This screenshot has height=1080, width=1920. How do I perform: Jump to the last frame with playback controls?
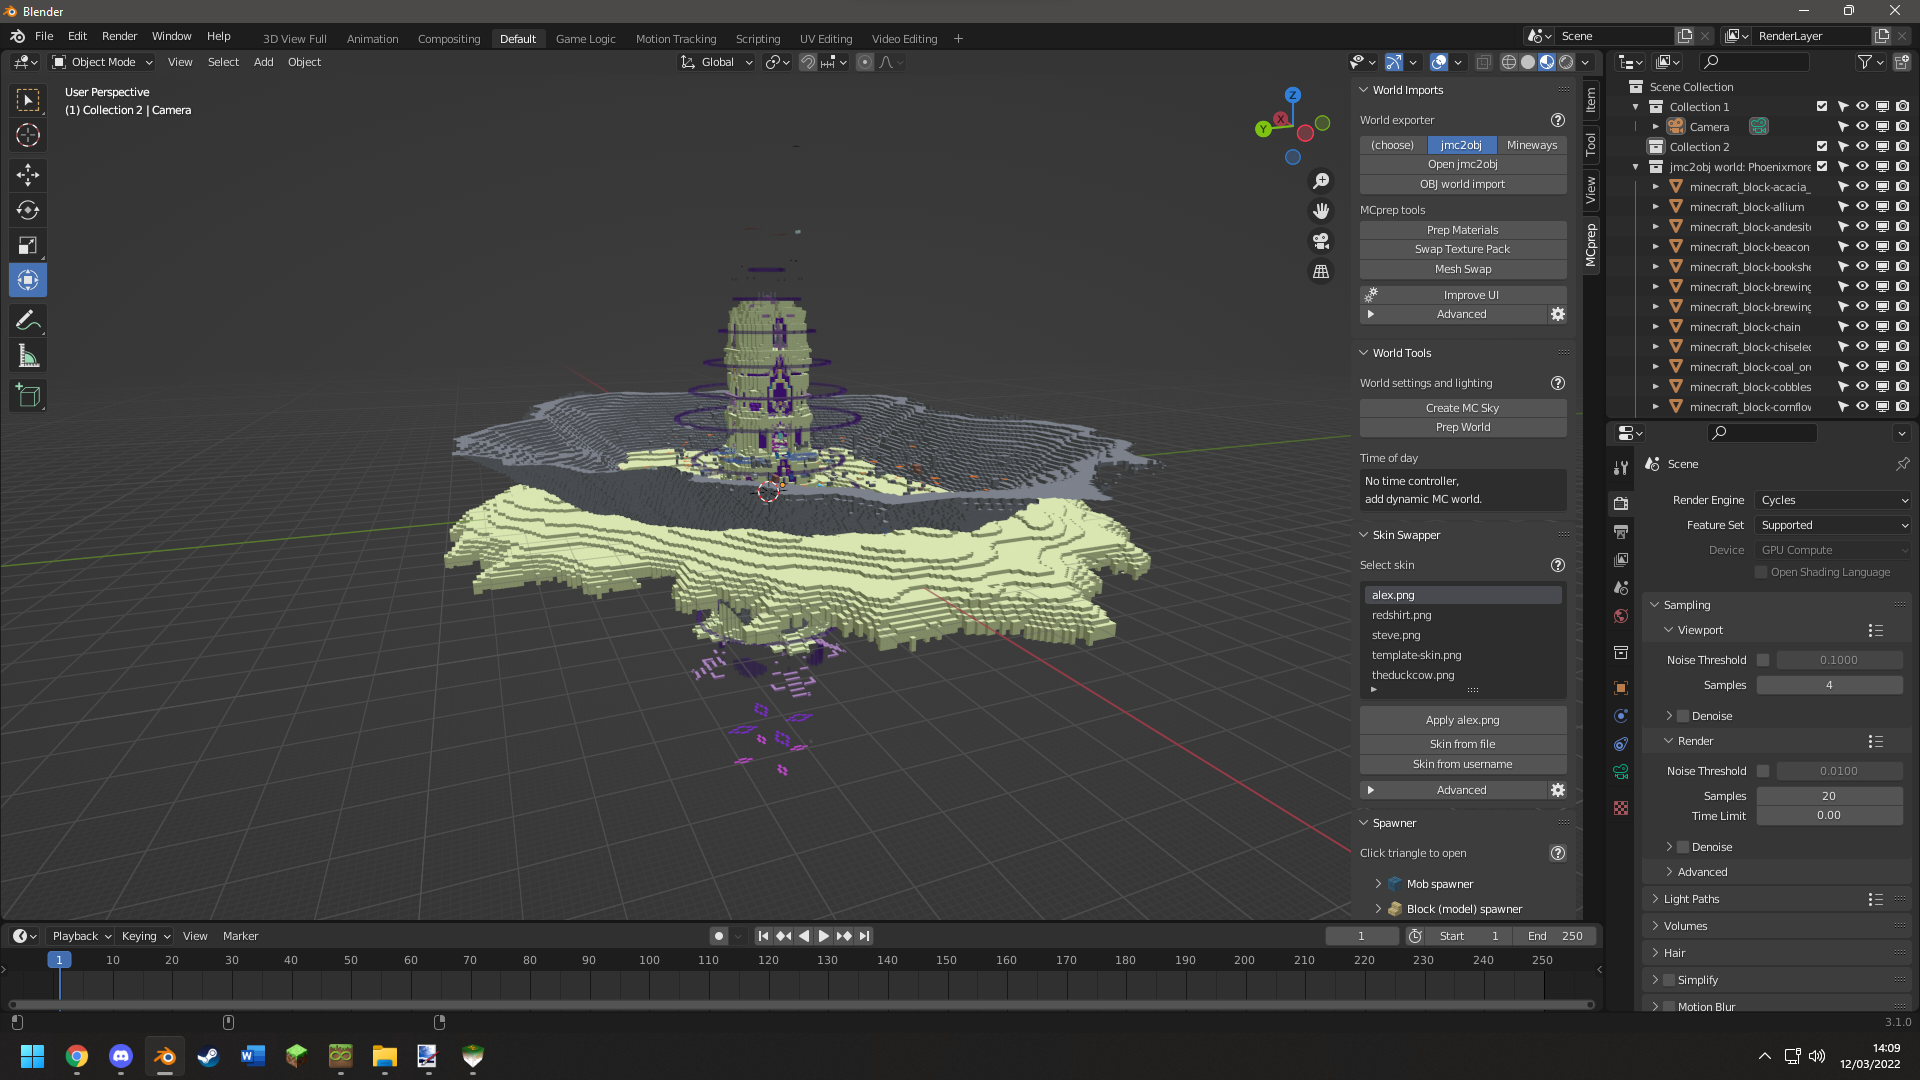point(863,936)
